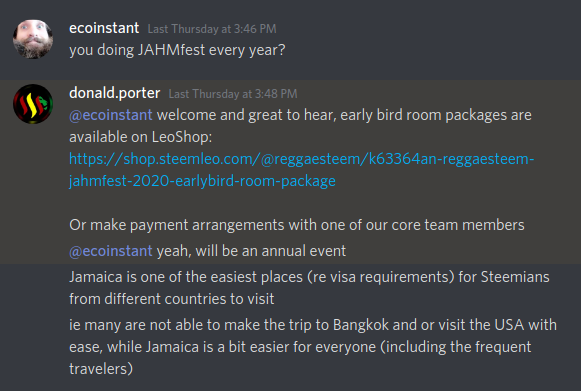Click @ecoinstant mention before 'yeah, will be'
This screenshot has height=391, width=581.
coord(111,251)
